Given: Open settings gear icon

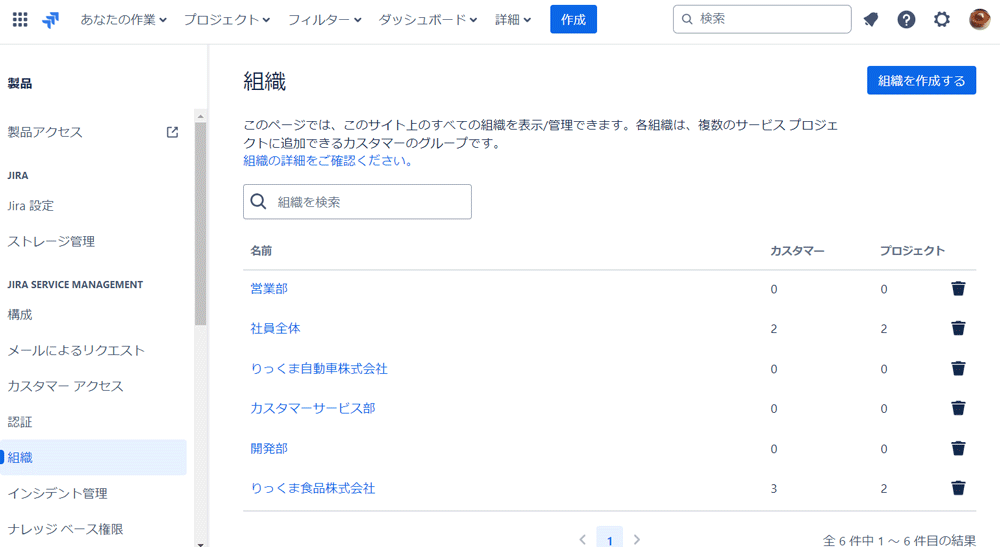Looking at the screenshot, I should point(942,19).
